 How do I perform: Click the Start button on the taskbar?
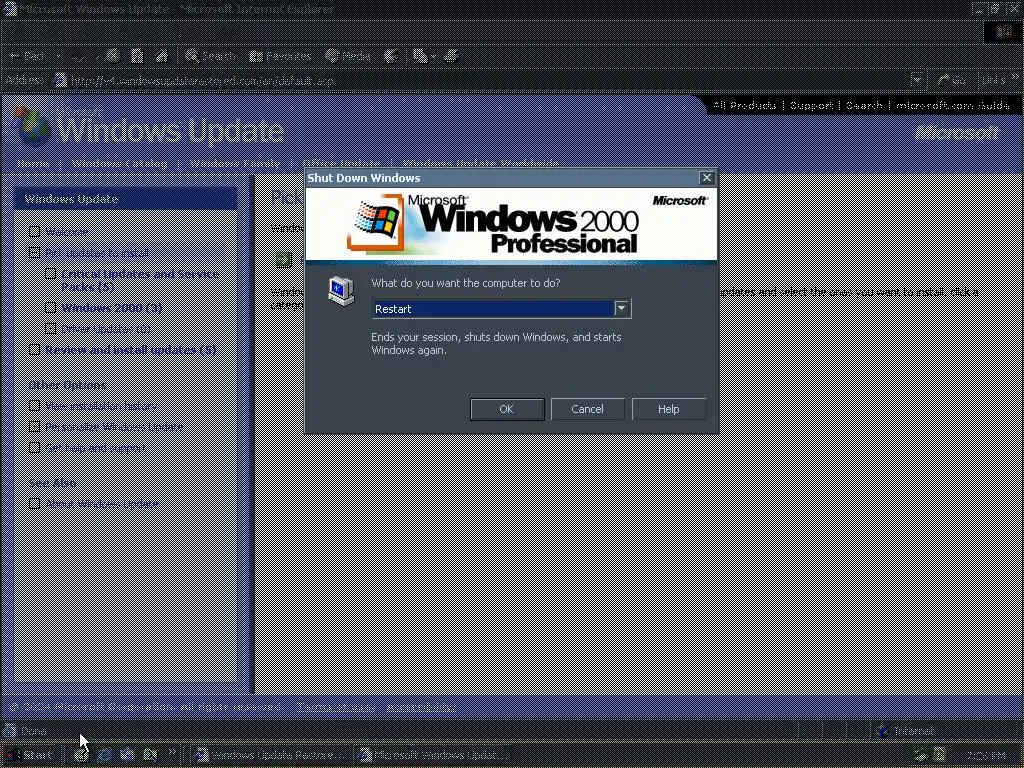29,755
